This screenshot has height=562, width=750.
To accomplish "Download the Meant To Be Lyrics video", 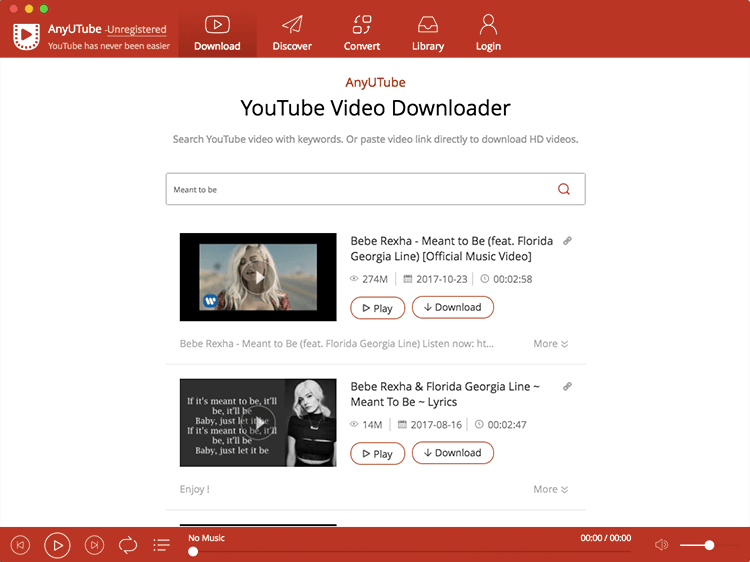I will click(x=452, y=452).
